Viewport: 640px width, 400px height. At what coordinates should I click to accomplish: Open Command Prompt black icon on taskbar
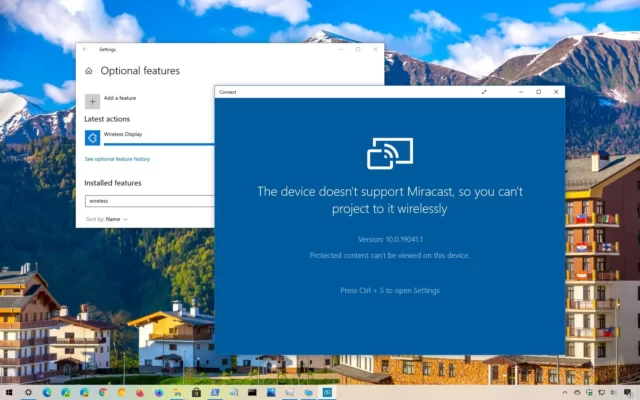pos(252,393)
